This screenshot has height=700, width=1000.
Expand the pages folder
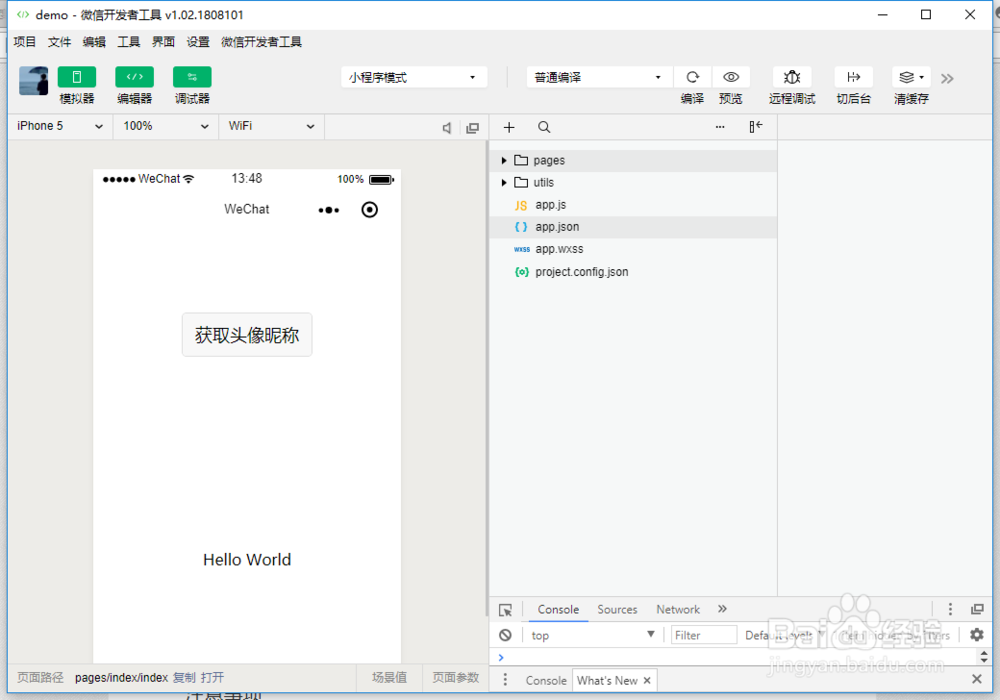503,159
